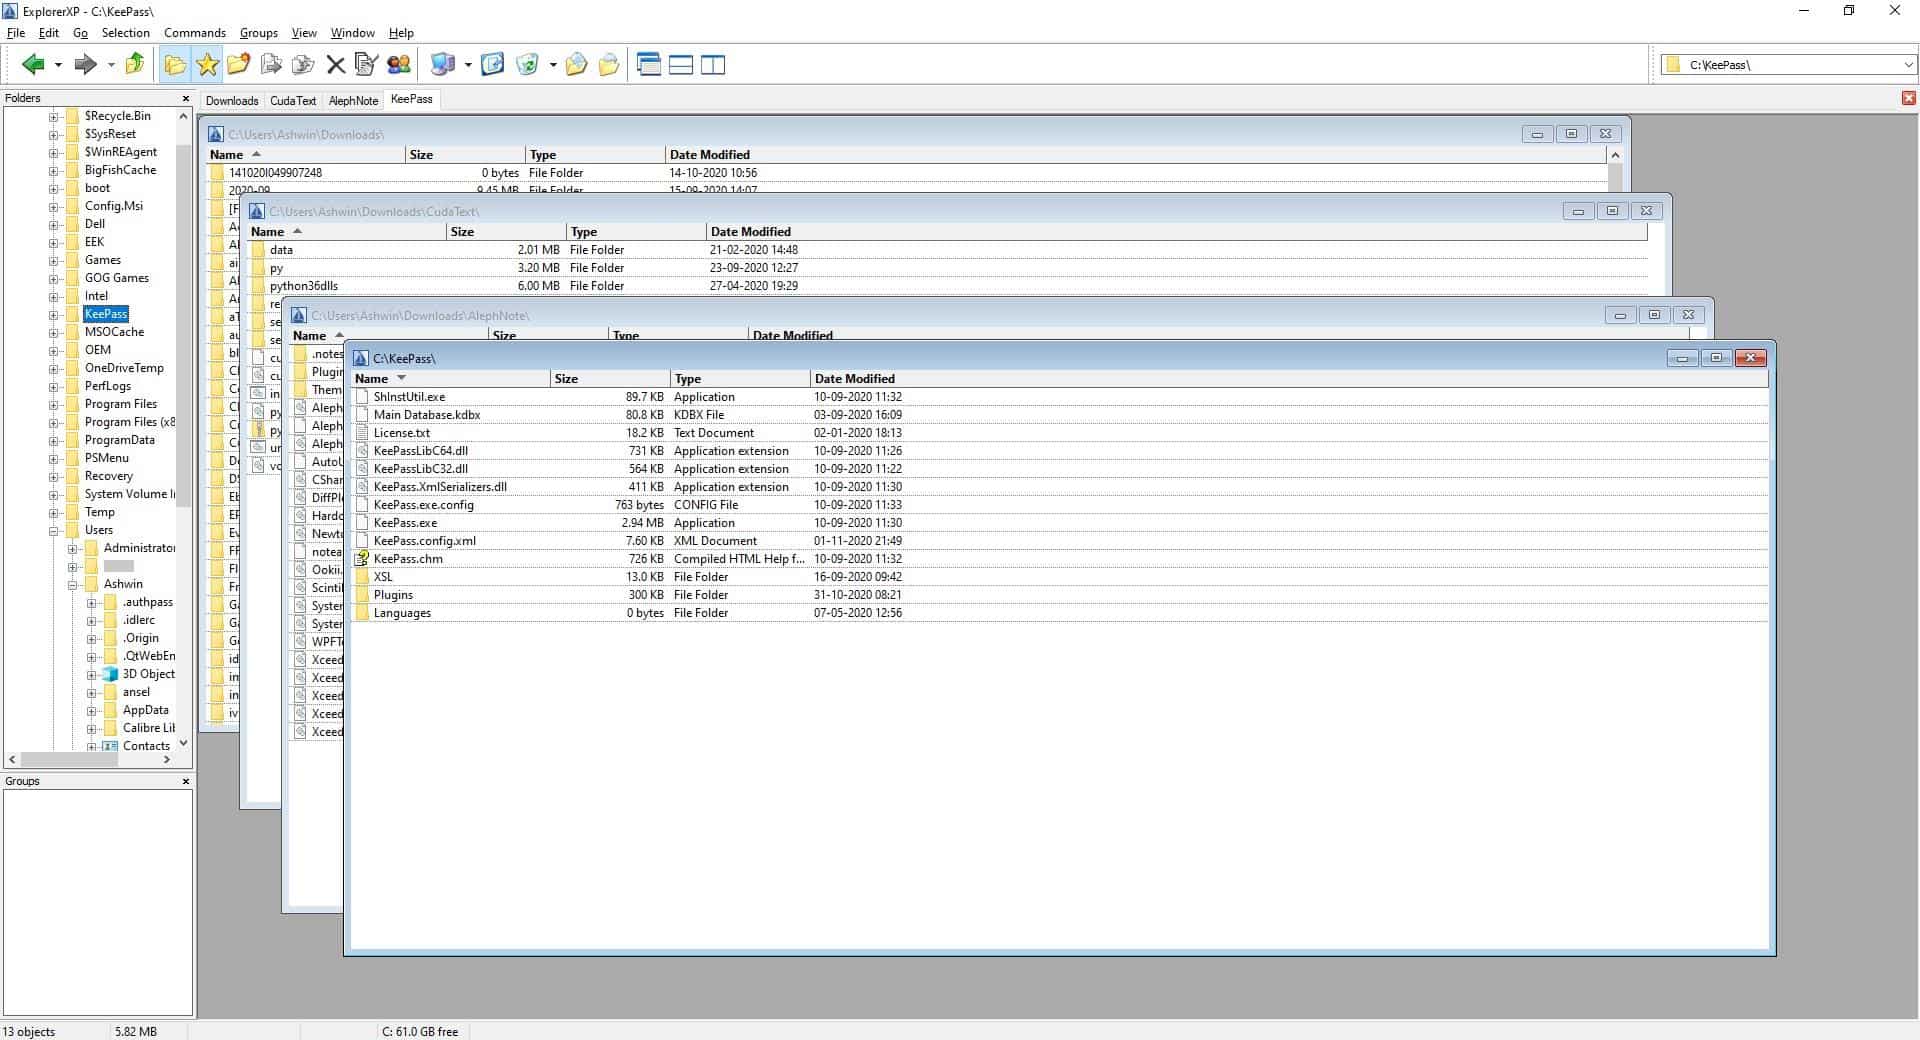
Task: Open the Window menu
Action: [x=353, y=33]
